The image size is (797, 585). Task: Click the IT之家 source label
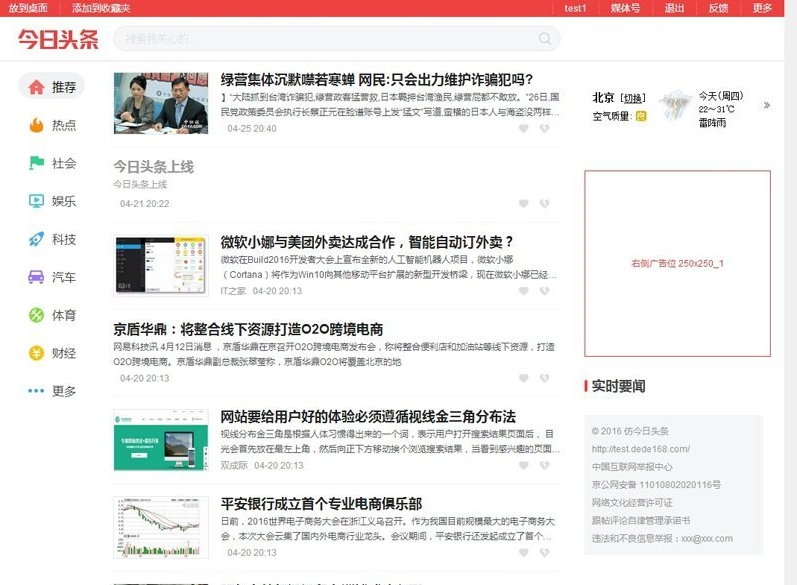tap(233, 291)
